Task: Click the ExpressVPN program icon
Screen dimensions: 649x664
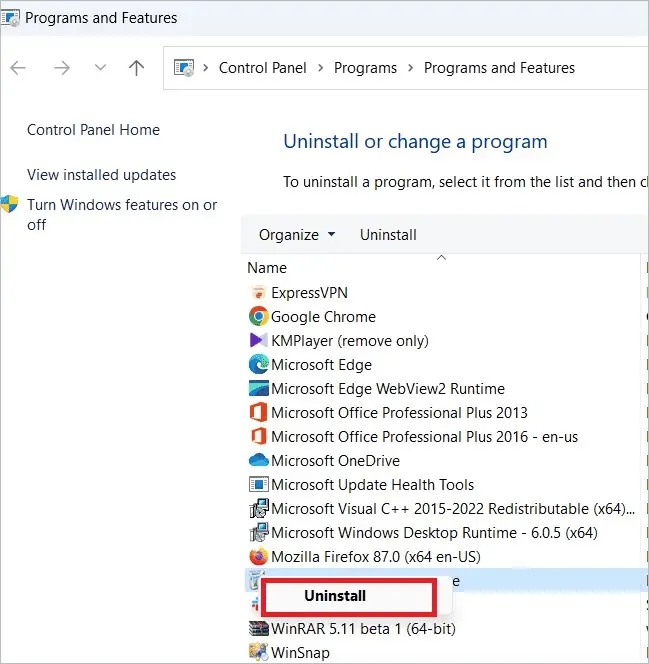Action: 258,293
